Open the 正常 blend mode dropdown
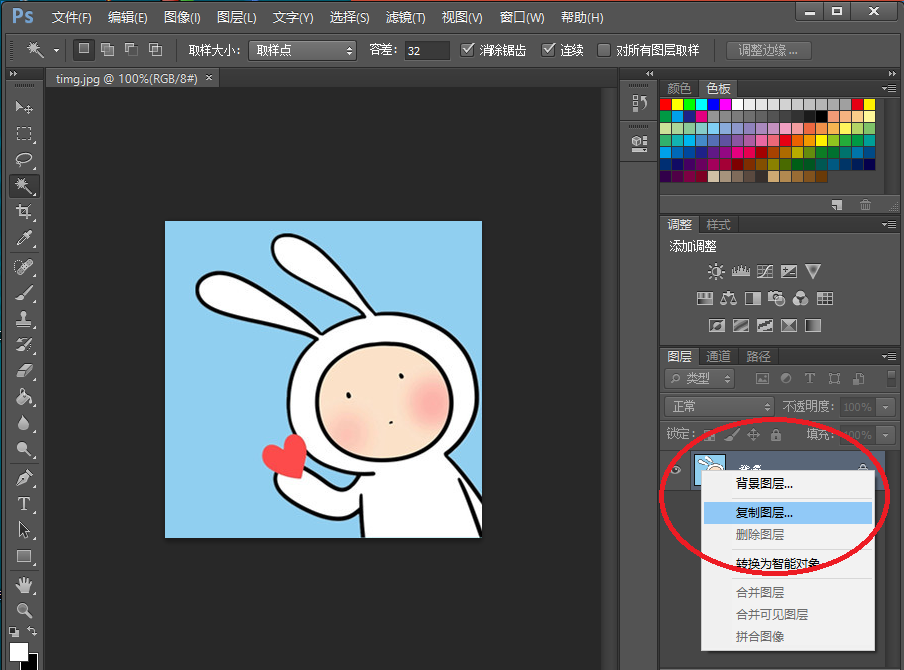904x670 pixels. coord(720,407)
